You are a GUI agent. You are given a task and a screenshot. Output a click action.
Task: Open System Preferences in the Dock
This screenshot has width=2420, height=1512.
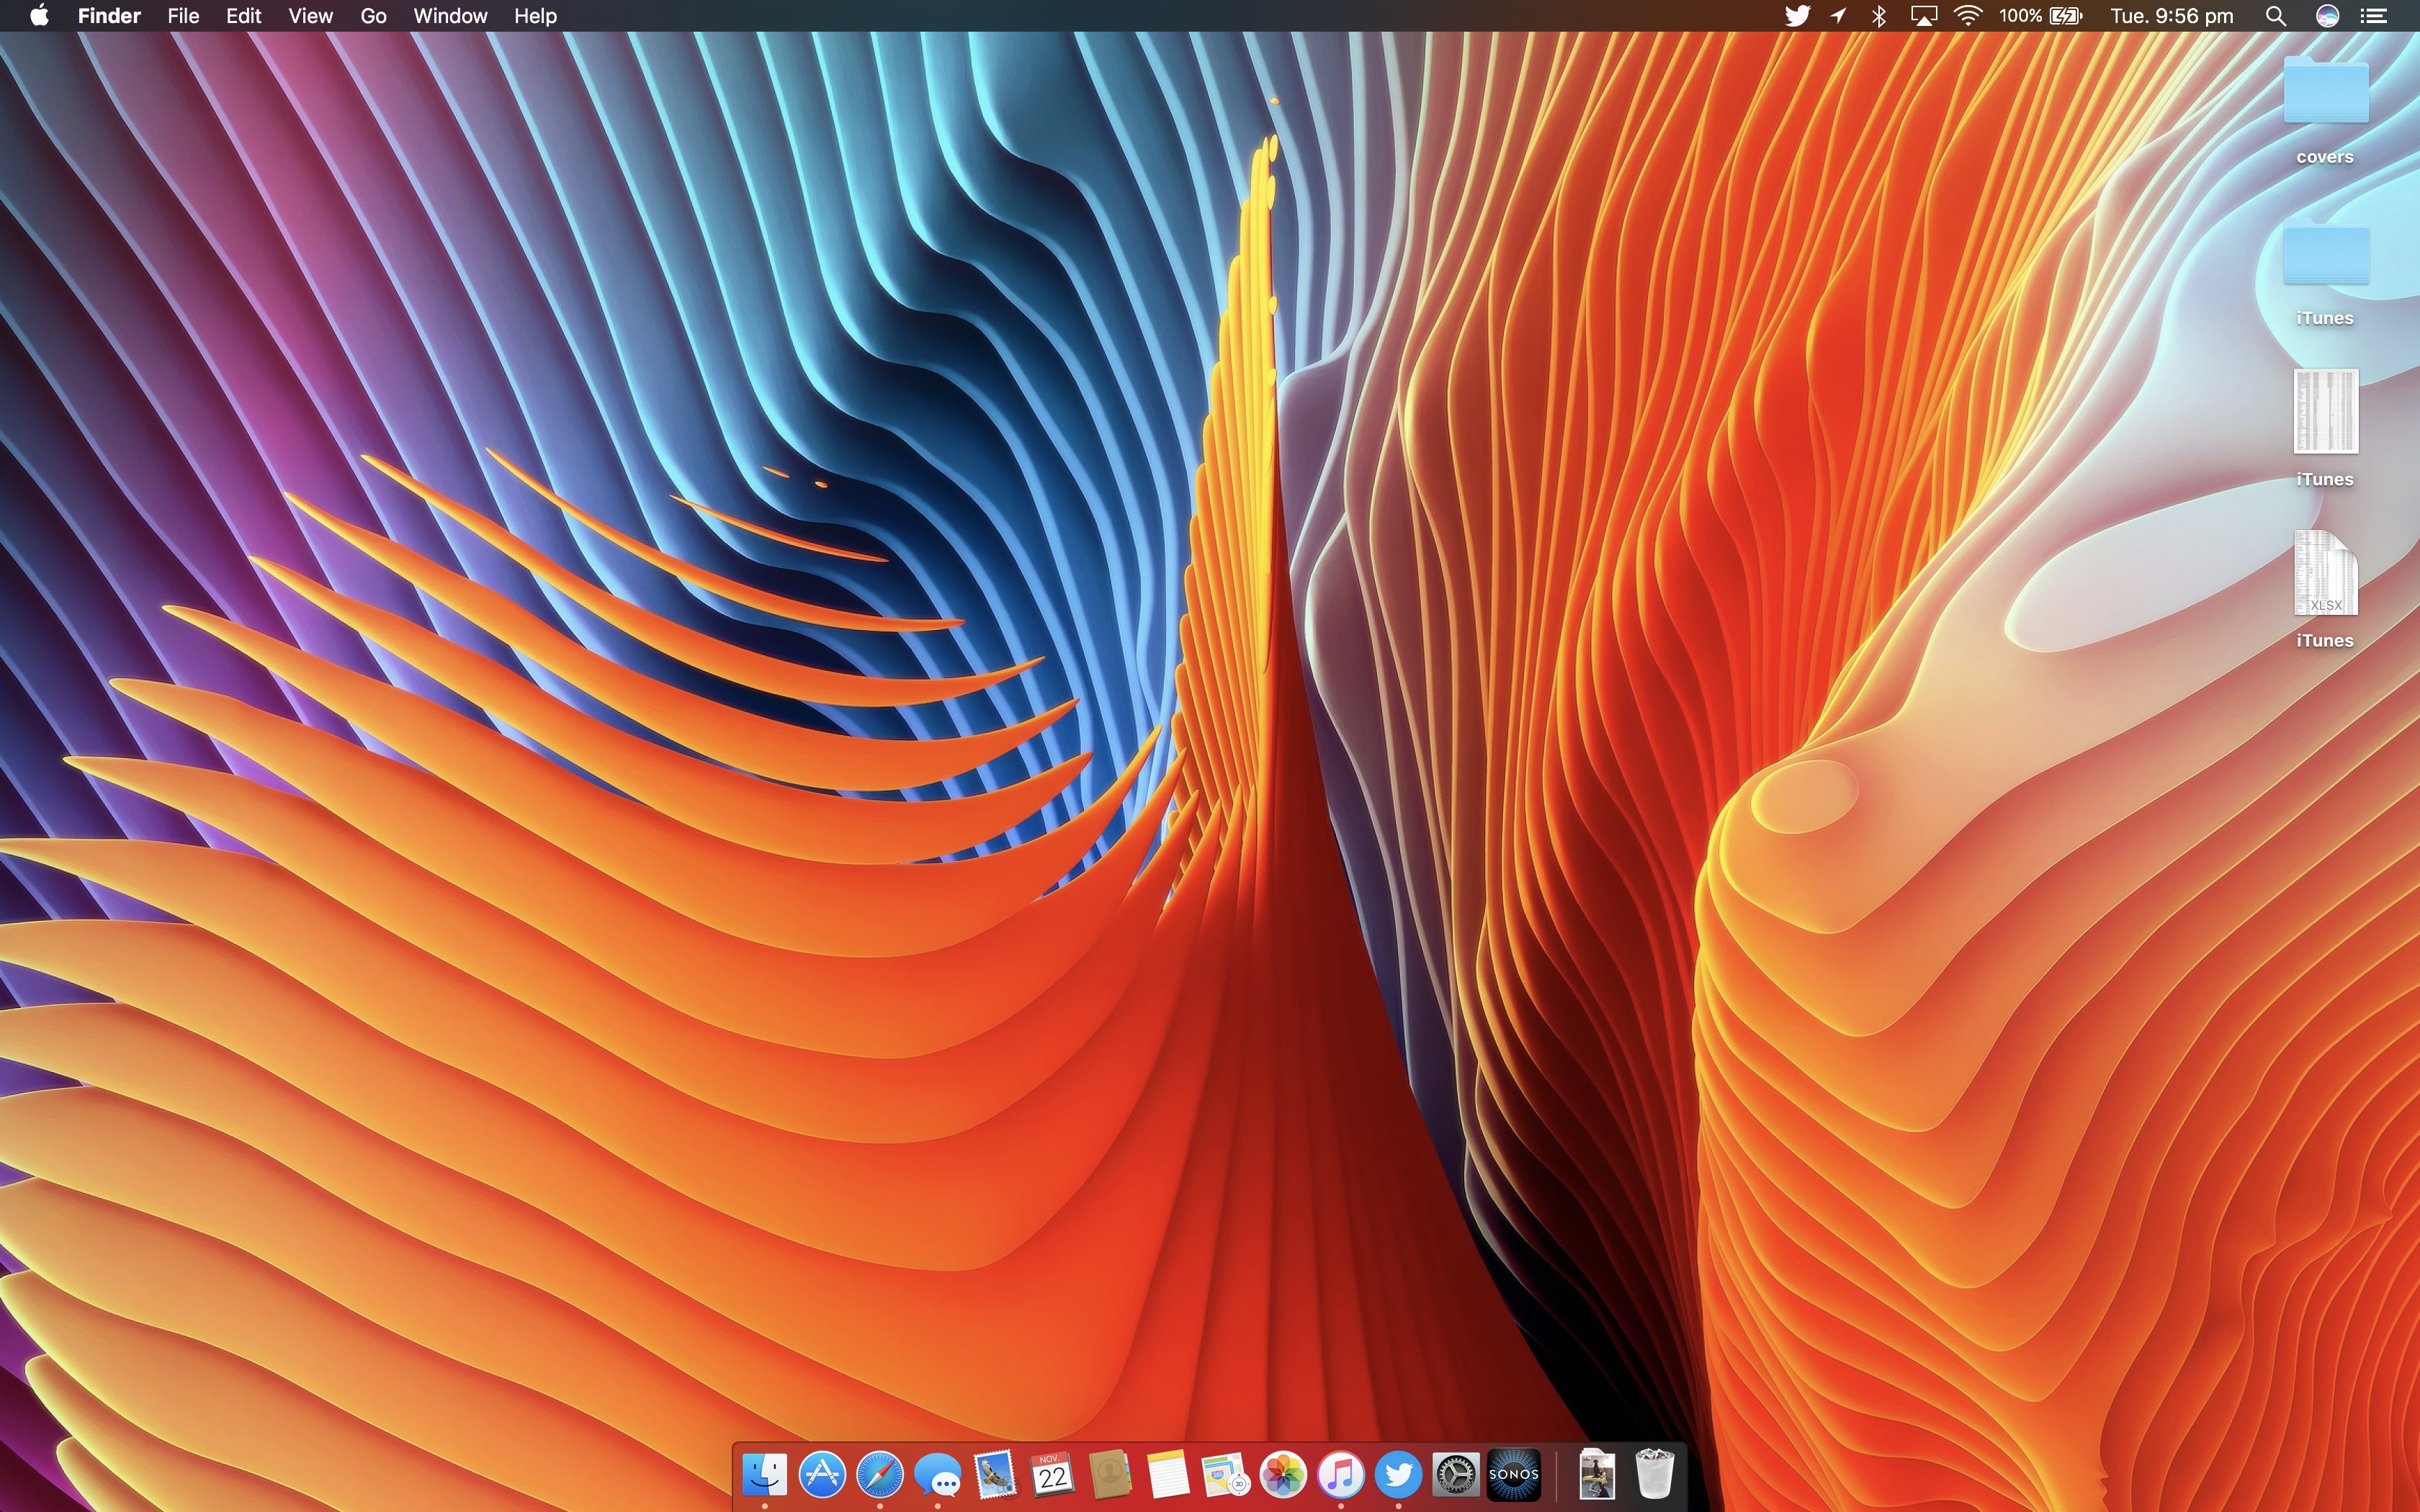1456,1474
